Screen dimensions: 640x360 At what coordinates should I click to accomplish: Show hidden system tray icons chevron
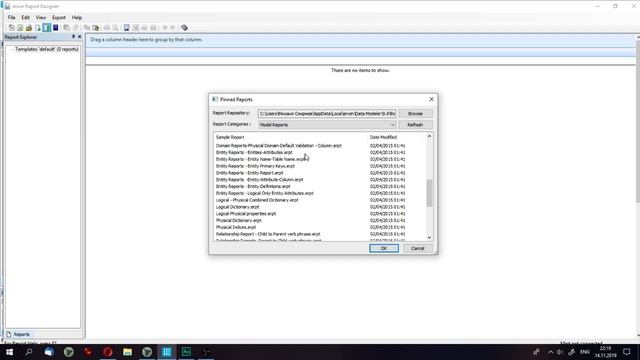pyautogui.click(x=550, y=352)
